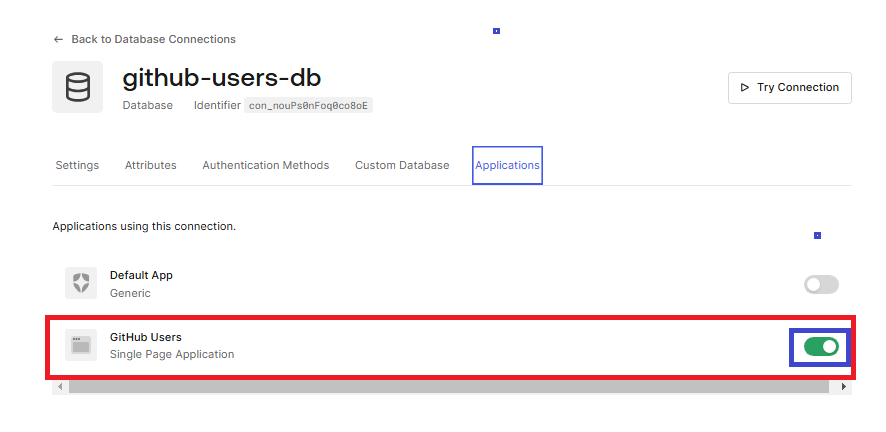Screen dimensions: 886x432
Task: Click the horizontal scrollbar left arrow
Action: (x=60, y=387)
